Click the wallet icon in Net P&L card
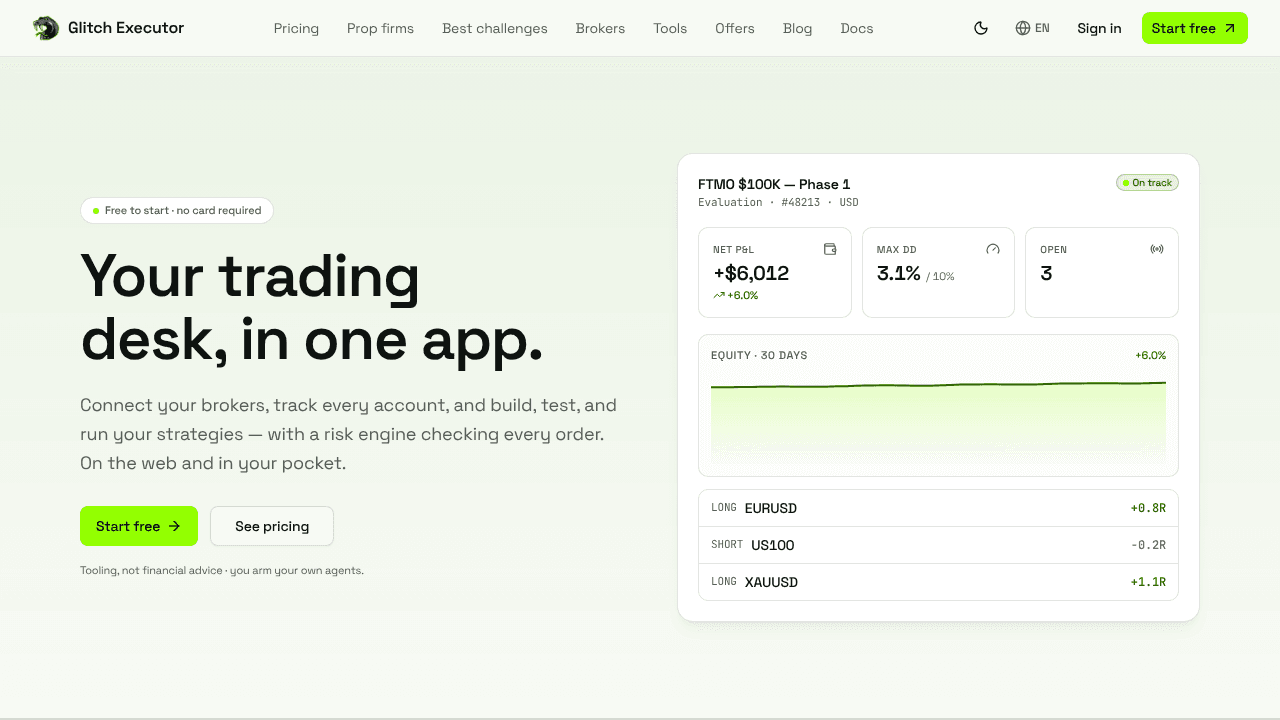 [x=830, y=249]
